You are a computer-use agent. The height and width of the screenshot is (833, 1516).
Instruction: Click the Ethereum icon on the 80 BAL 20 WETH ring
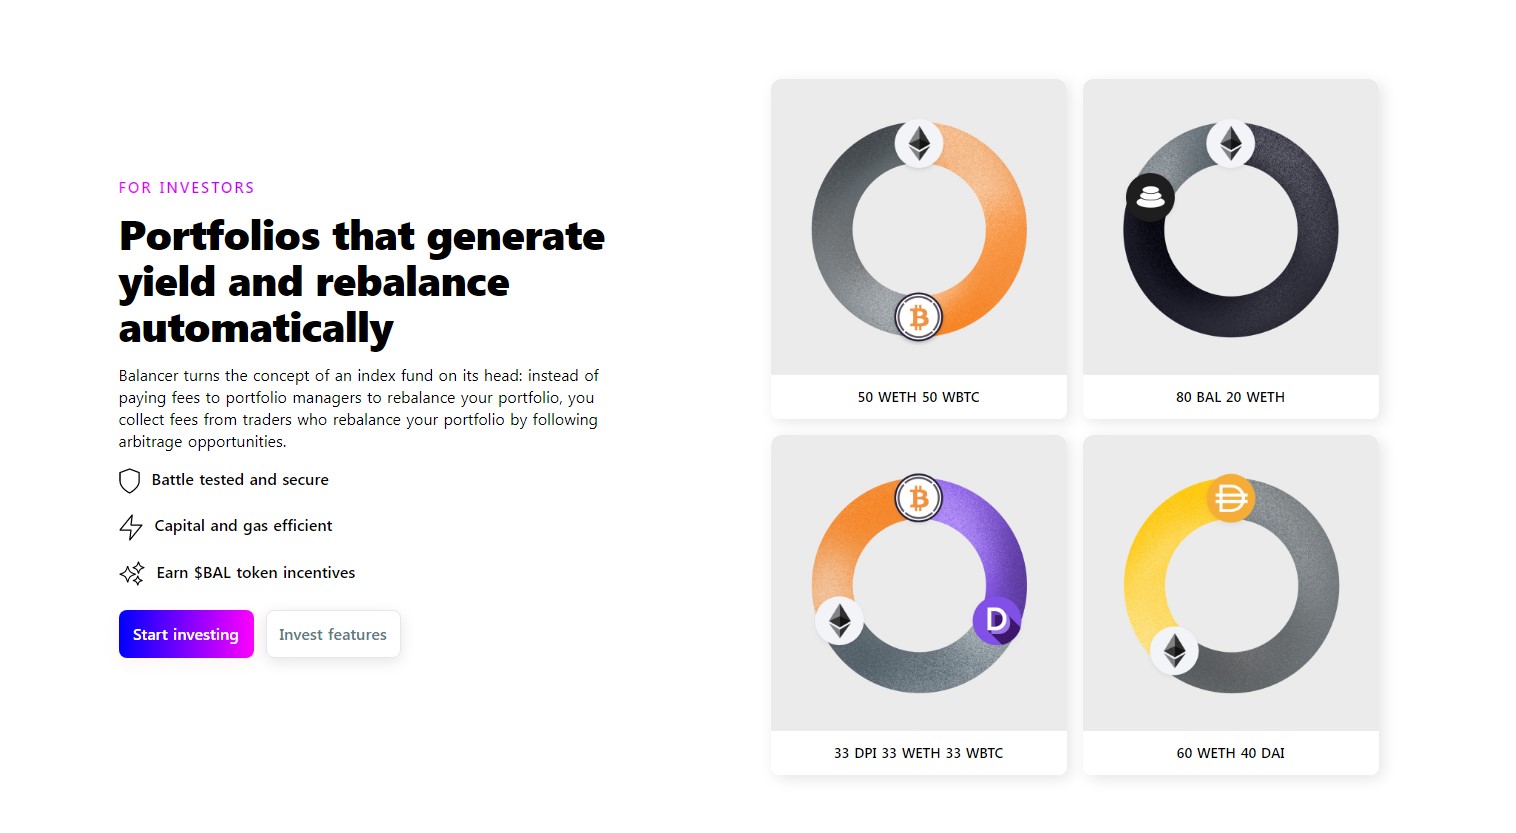1231,143
